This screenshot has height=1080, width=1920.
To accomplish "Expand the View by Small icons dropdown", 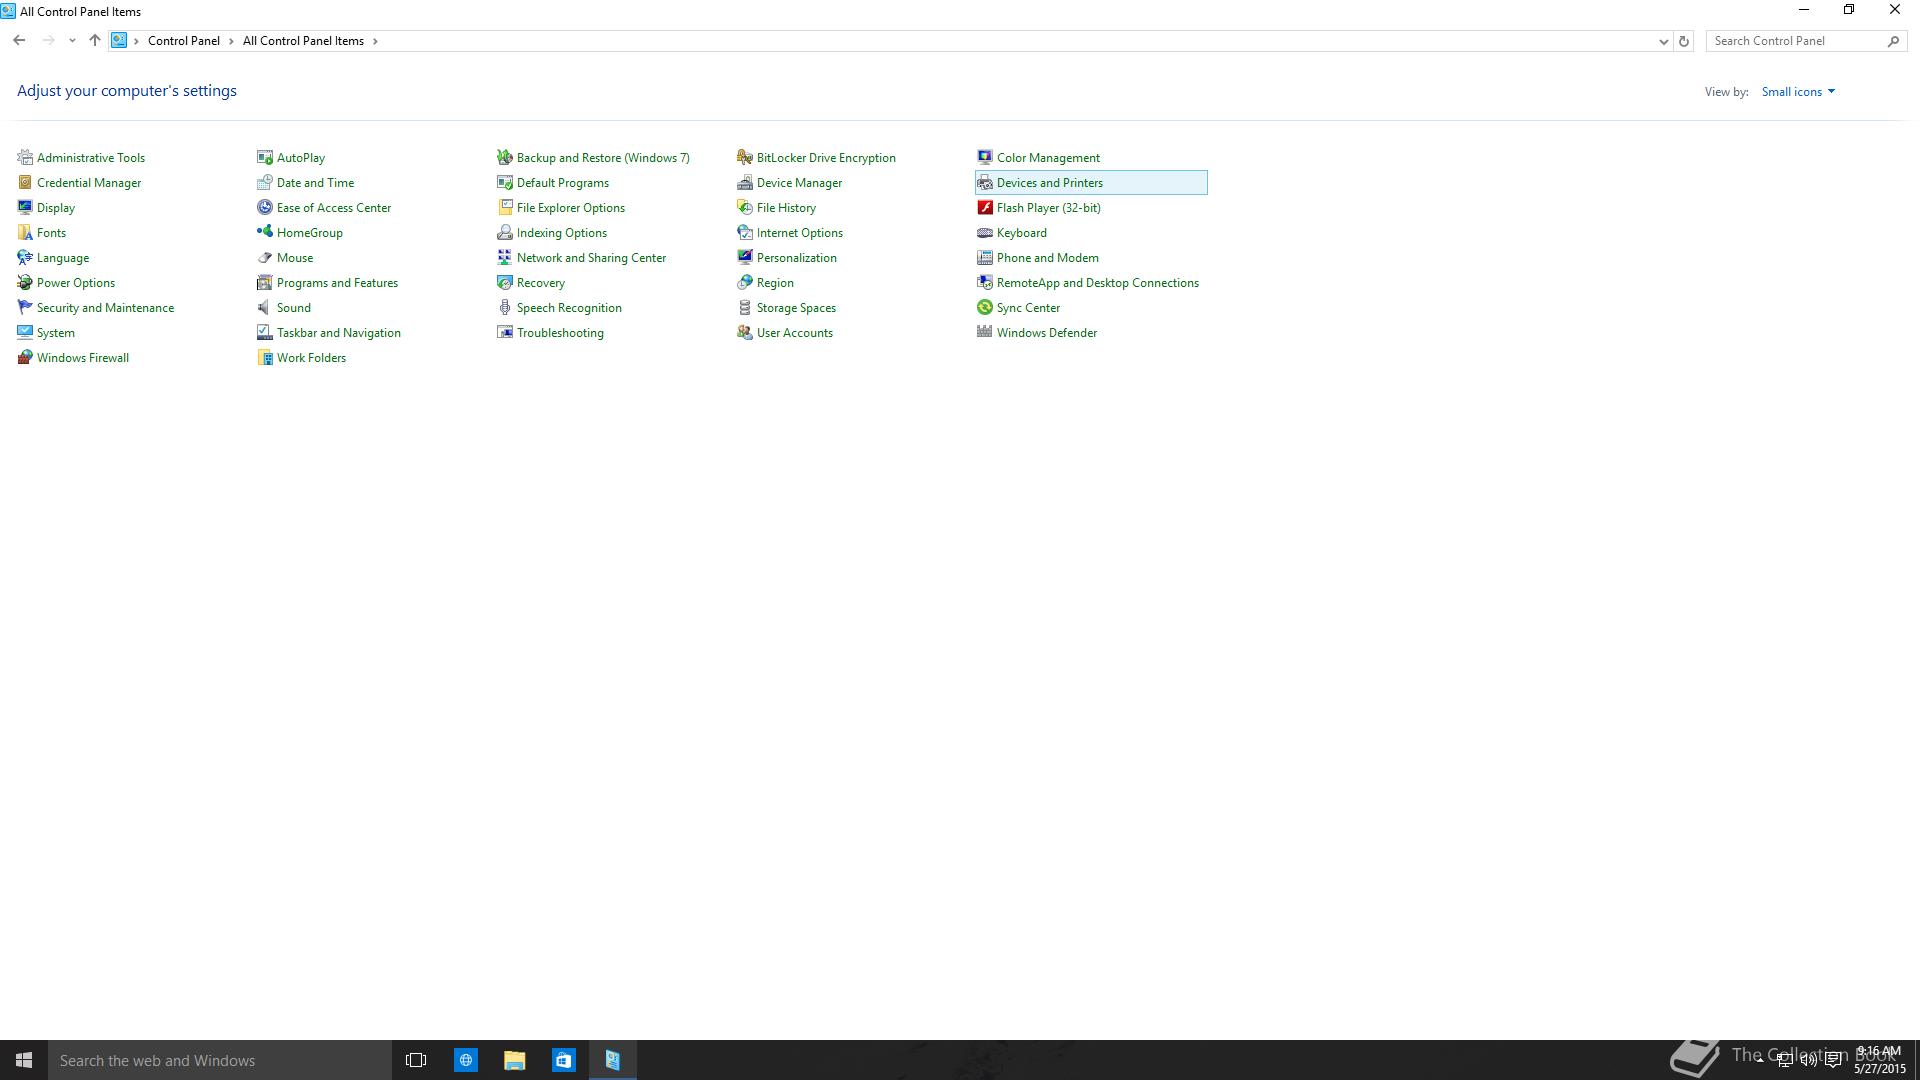I will point(1798,91).
